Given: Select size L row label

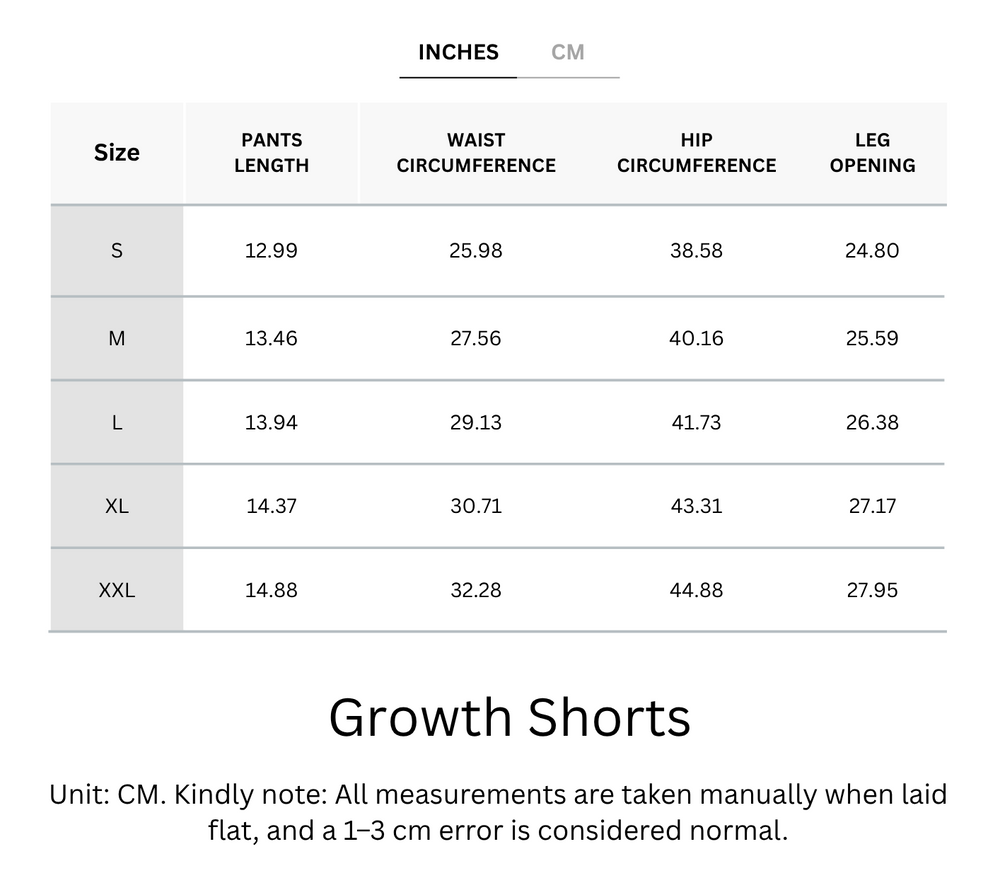Looking at the screenshot, I should (116, 422).
